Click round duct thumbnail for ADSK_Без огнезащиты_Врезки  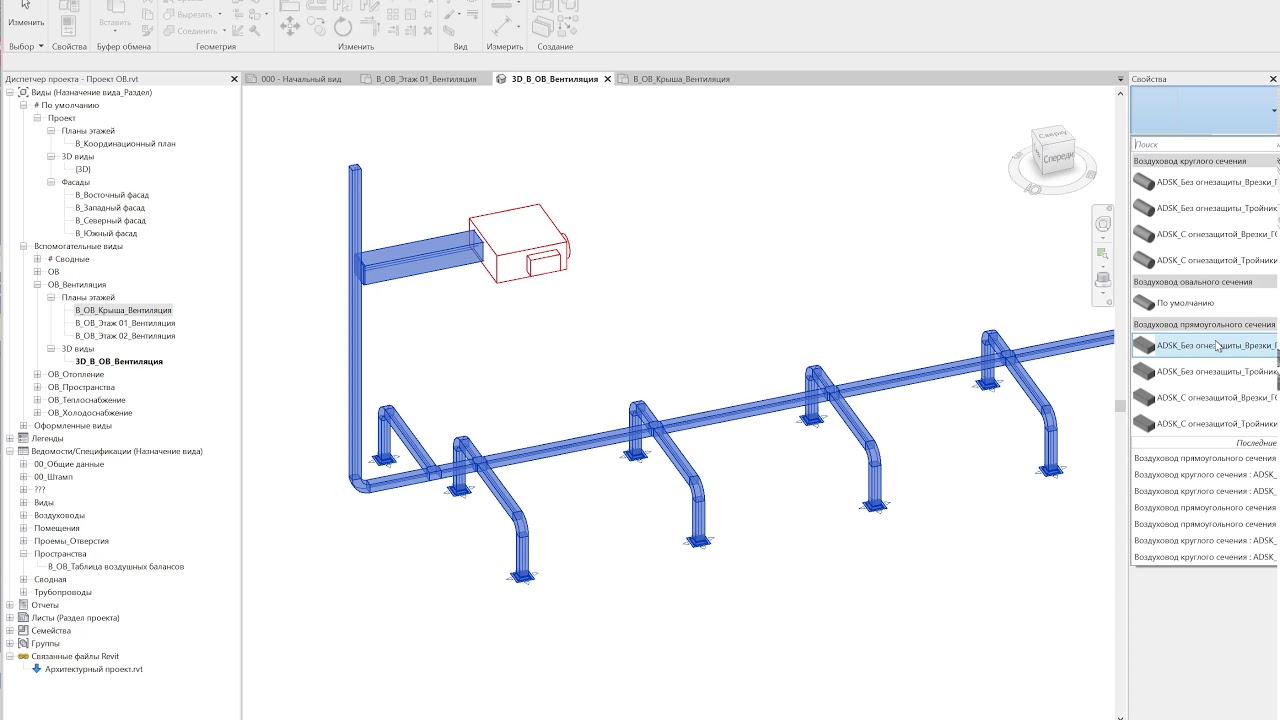(1144, 182)
